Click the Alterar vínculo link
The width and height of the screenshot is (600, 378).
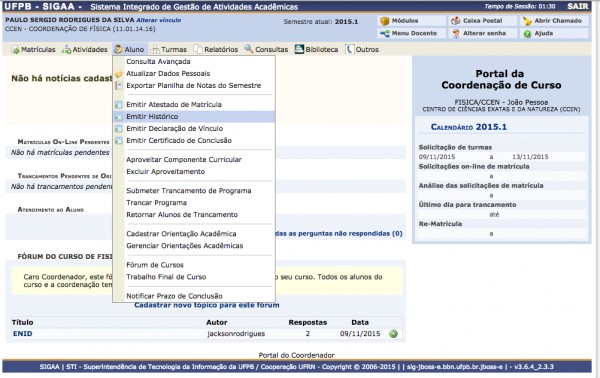[159, 20]
